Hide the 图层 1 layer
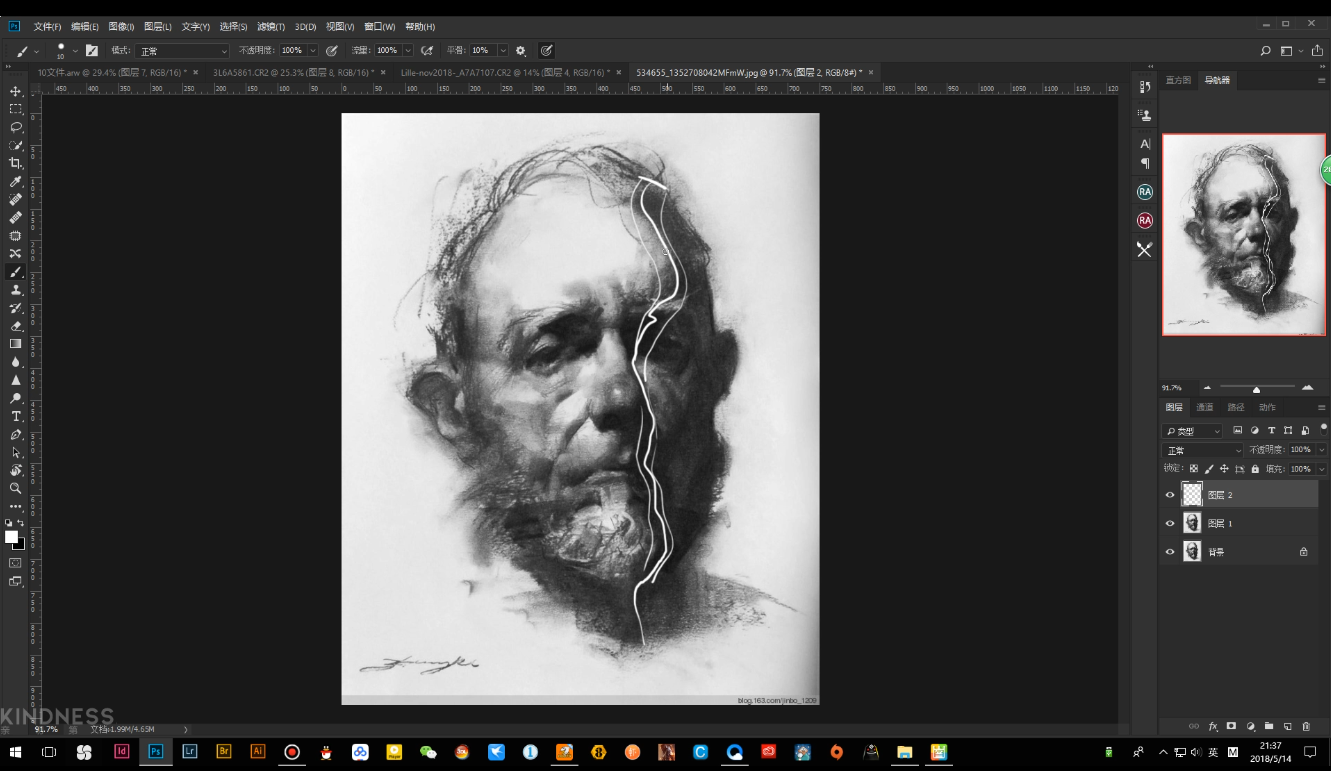 point(1170,523)
